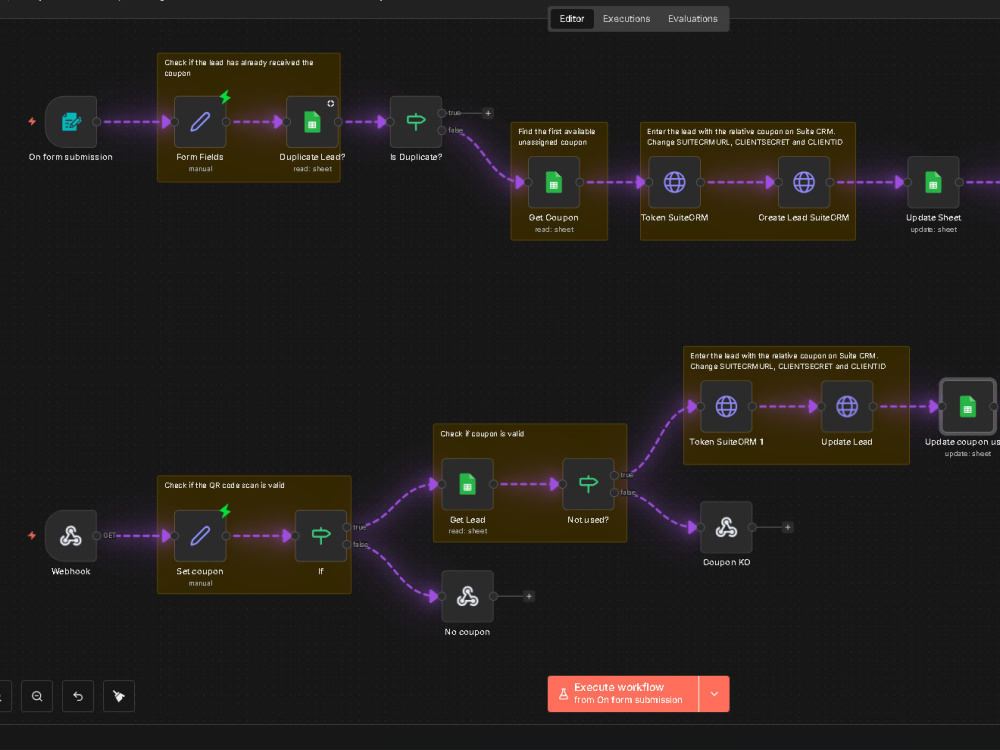Viewport: 1000px width, 750px height.
Task: Click the pinned-data lightning badge on Set coupon
Action: tap(225, 511)
